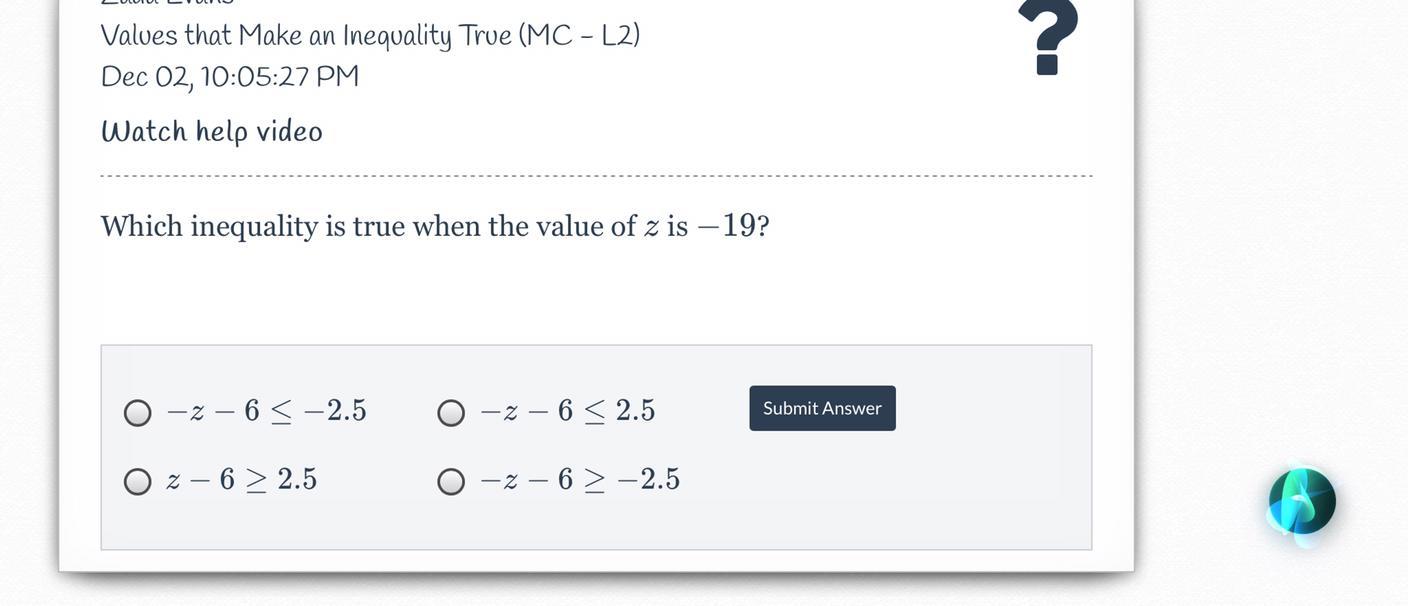Click the timestamp Dec 02, 10:05:27 PM
This screenshot has width=1408, height=606.
tap(230, 77)
